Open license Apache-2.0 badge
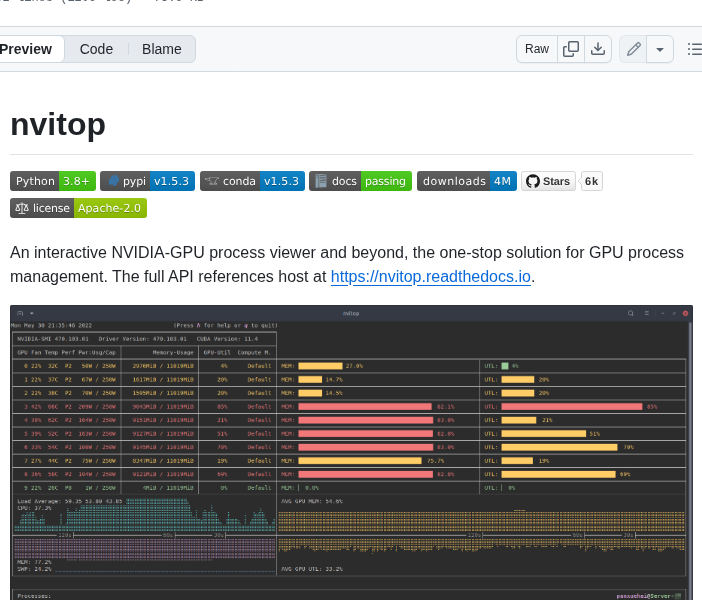This screenshot has width=702, height=600. (x=78, y=208)
